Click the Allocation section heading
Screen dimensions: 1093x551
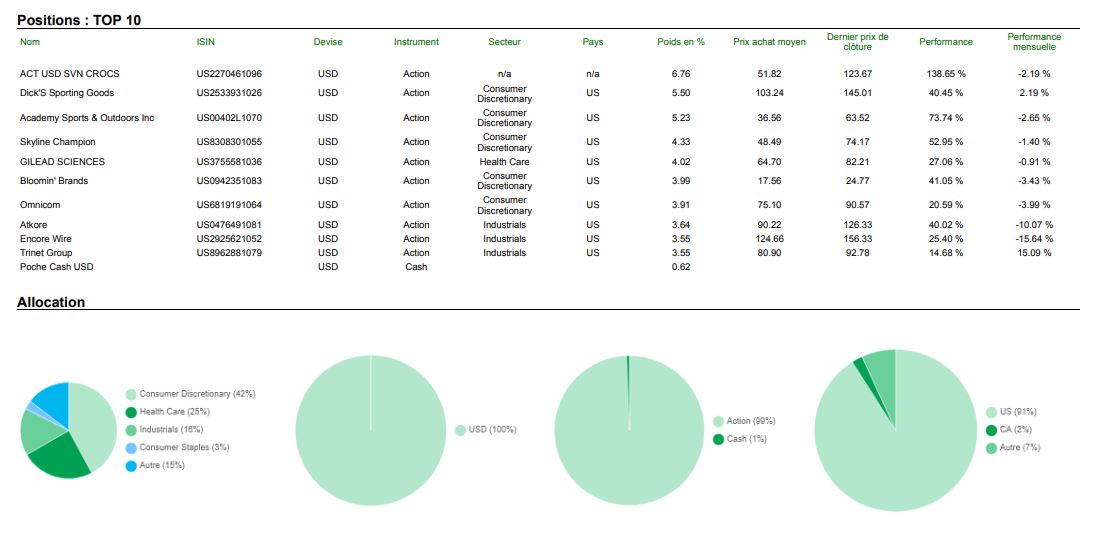(51, 302)
